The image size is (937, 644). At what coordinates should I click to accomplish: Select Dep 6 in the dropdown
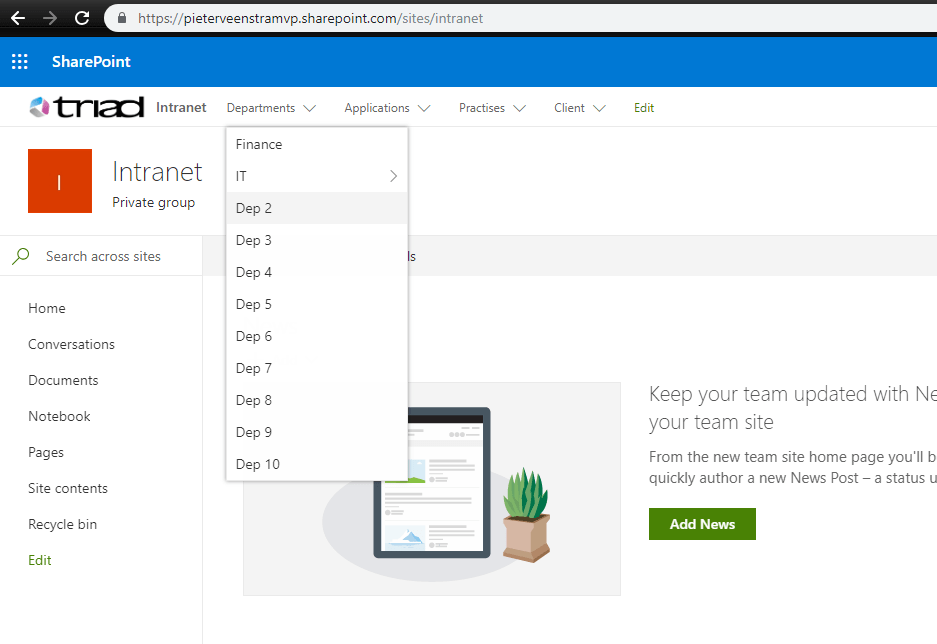317,336
